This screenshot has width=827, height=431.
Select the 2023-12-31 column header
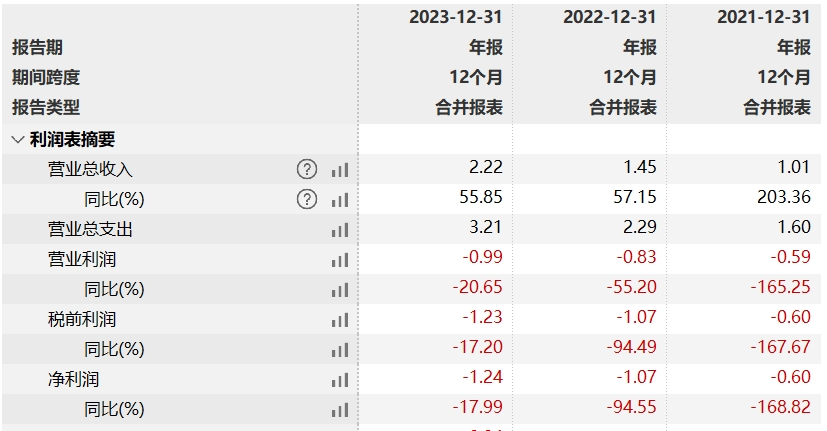(455, 17)
